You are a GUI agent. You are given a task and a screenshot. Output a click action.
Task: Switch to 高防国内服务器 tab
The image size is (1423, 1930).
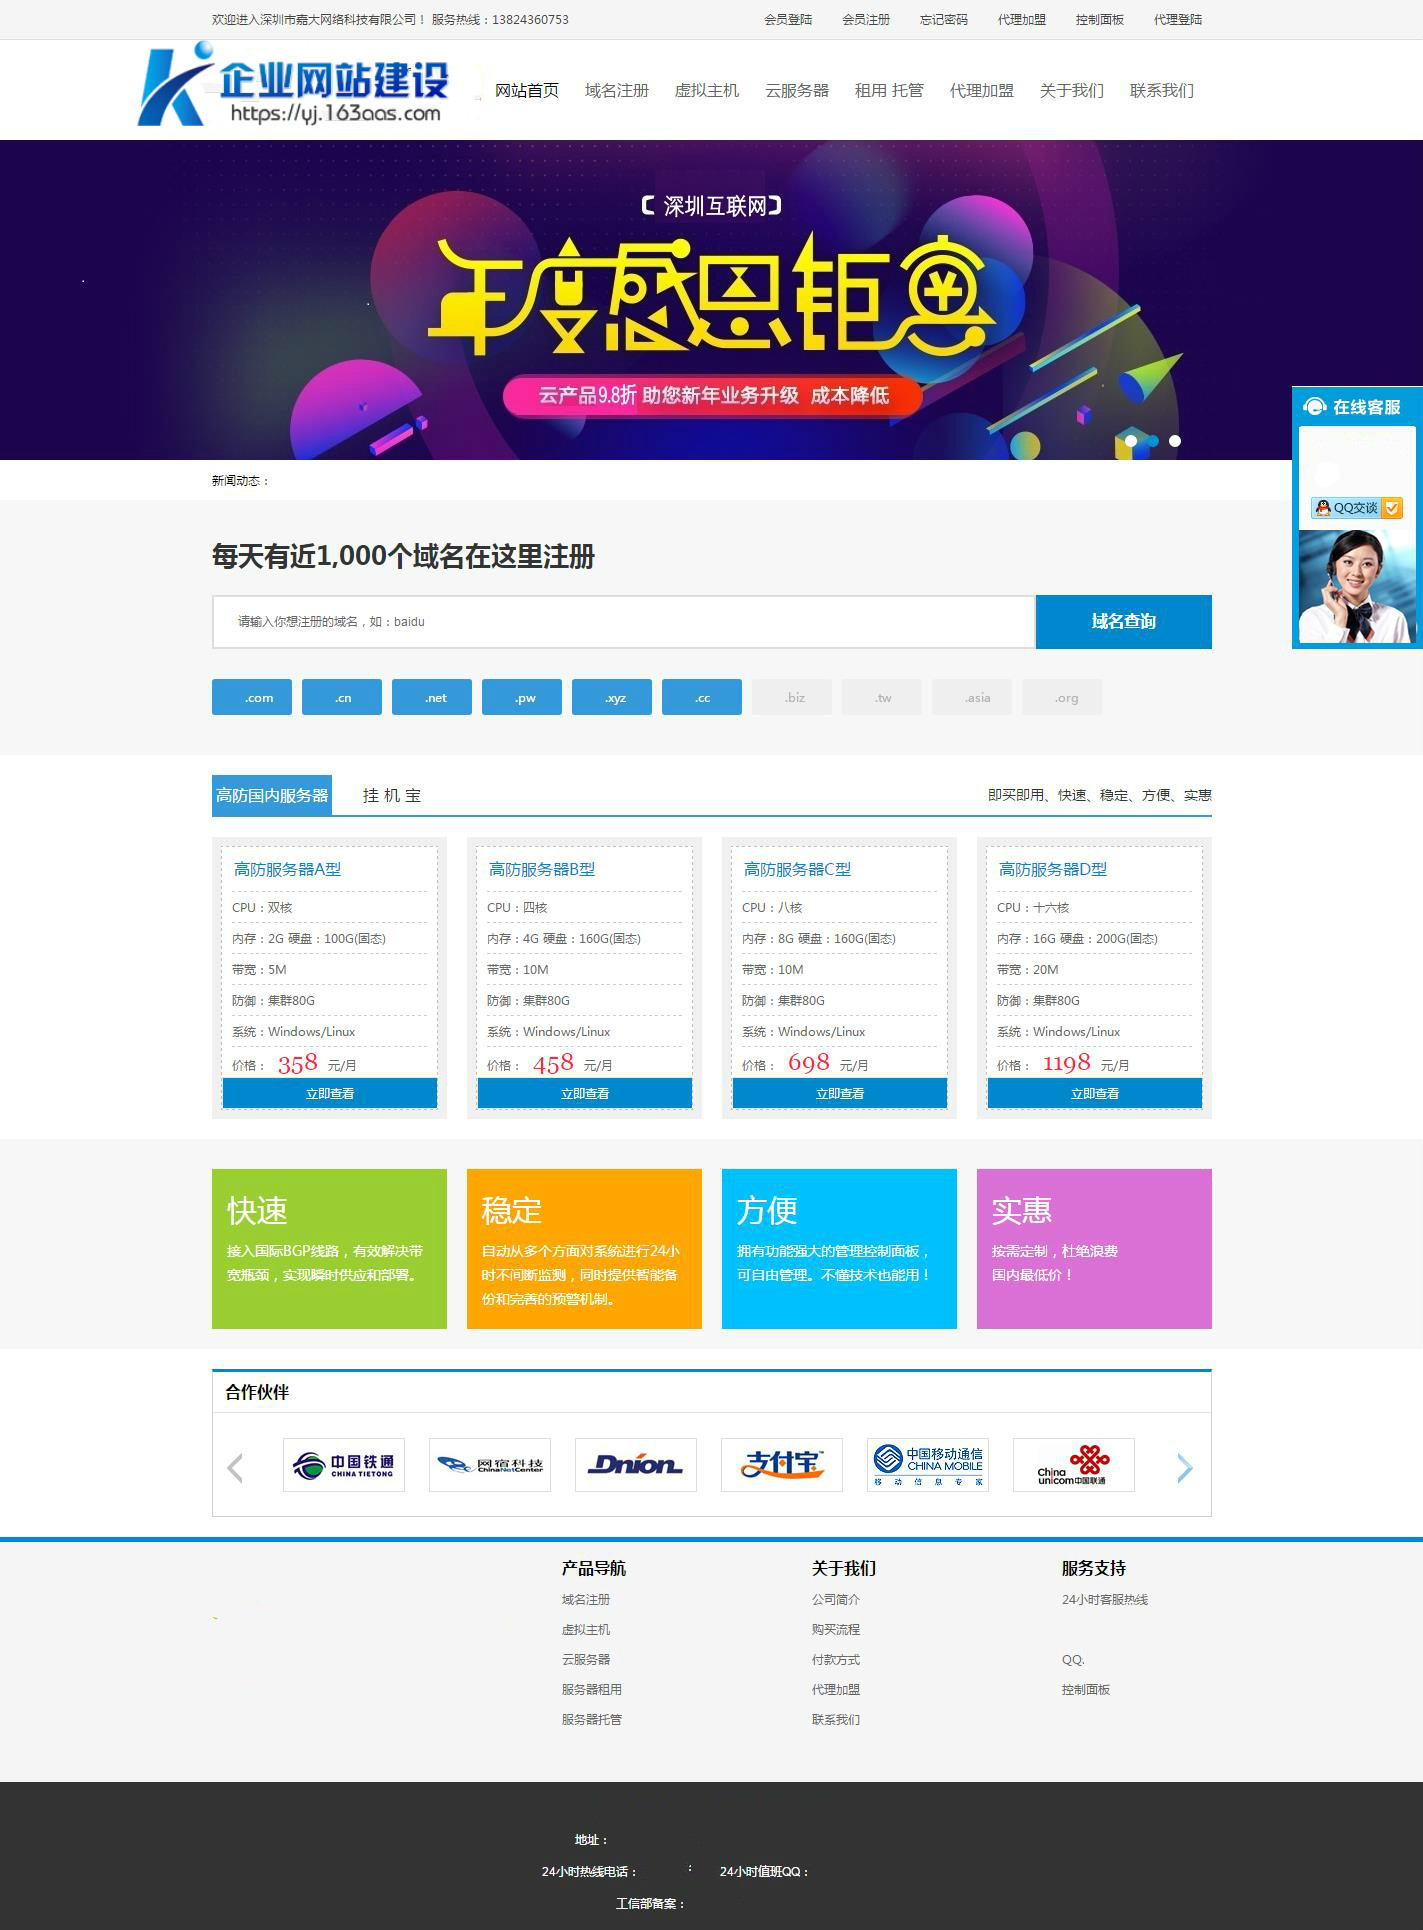pos(272,795)
